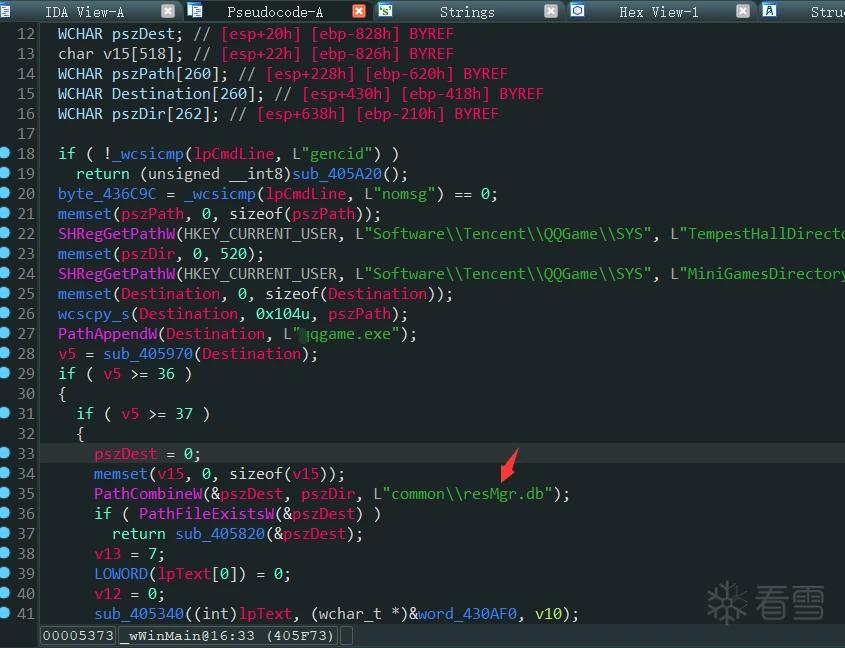
Task: Select the byte_436C9C global variable
Action: pyautogui.click(x=107, y=194)
